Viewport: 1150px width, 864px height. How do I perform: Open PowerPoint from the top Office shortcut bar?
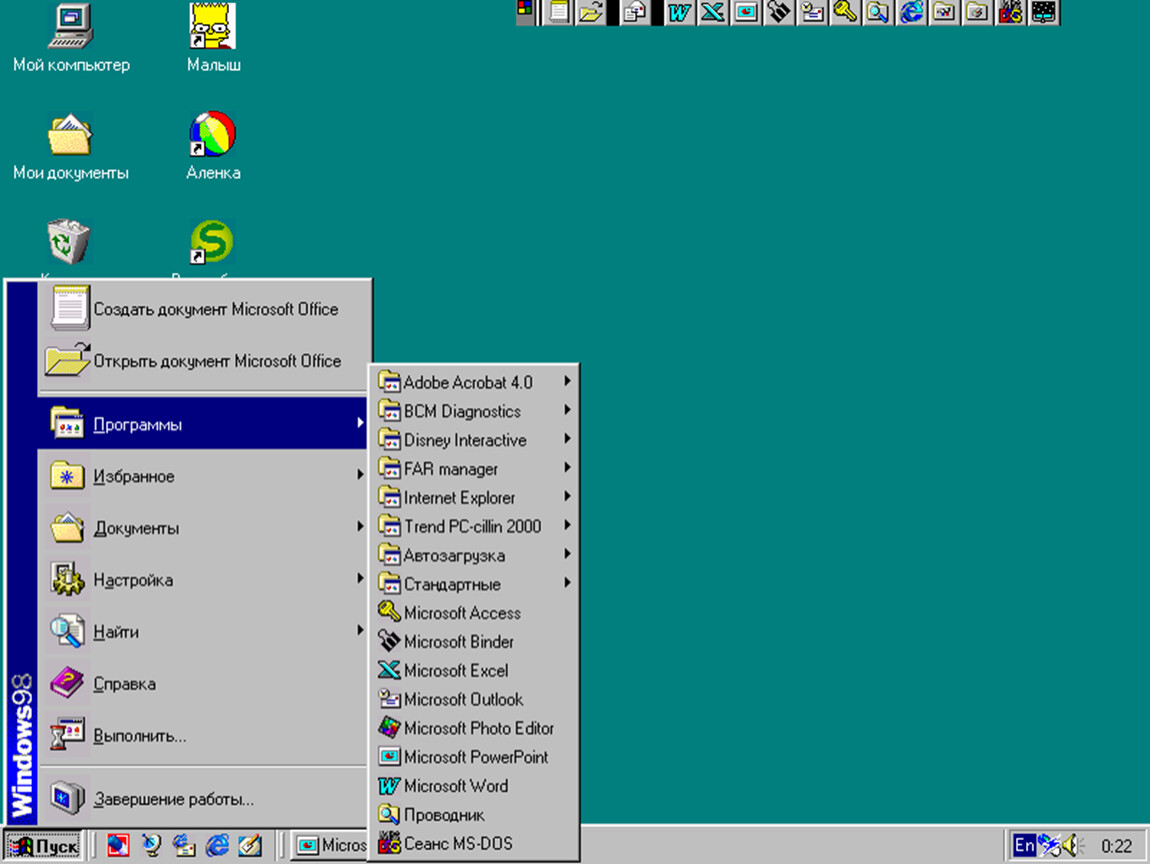click(x=746, y=12)
